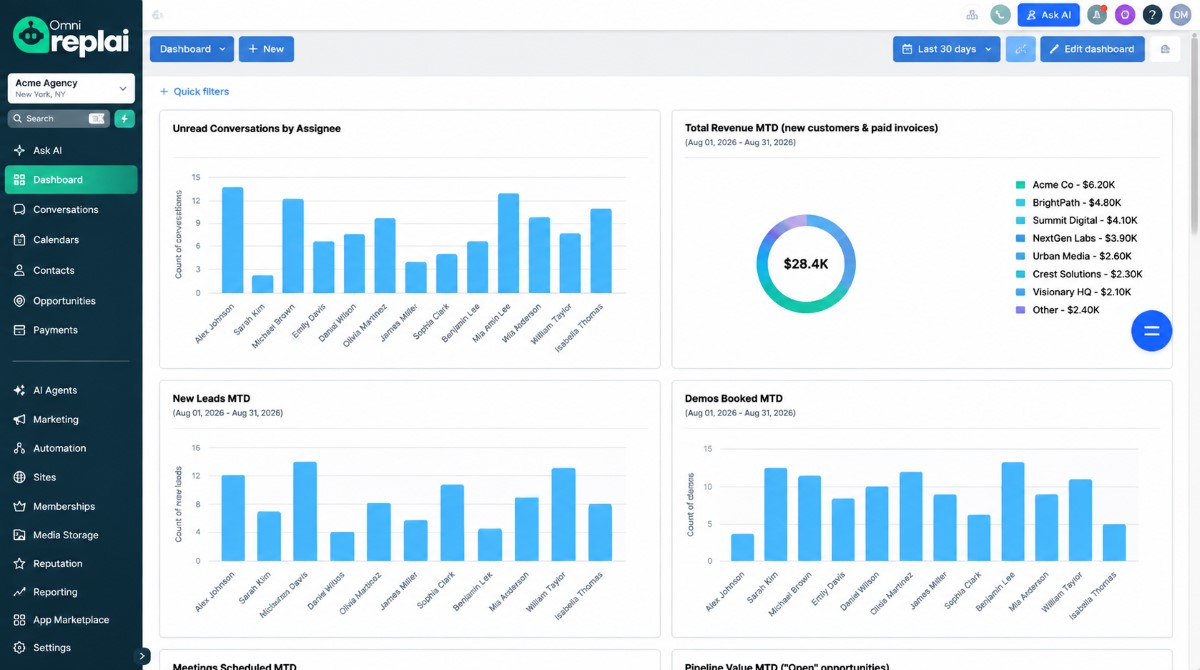Click the small icon at top-left of header
The image size is (1200, 670).
(158, 15)
